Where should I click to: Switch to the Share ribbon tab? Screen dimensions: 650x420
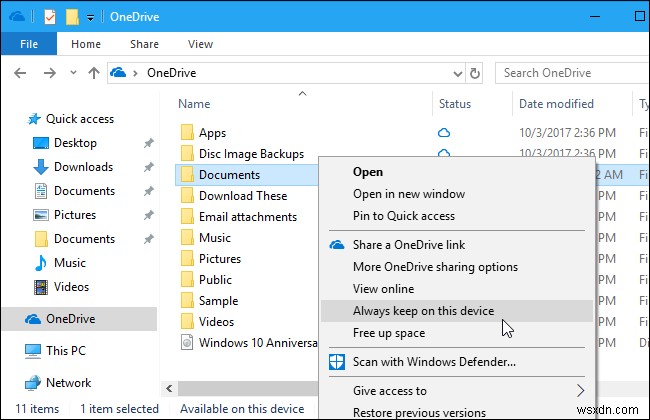tap(144, 44)
